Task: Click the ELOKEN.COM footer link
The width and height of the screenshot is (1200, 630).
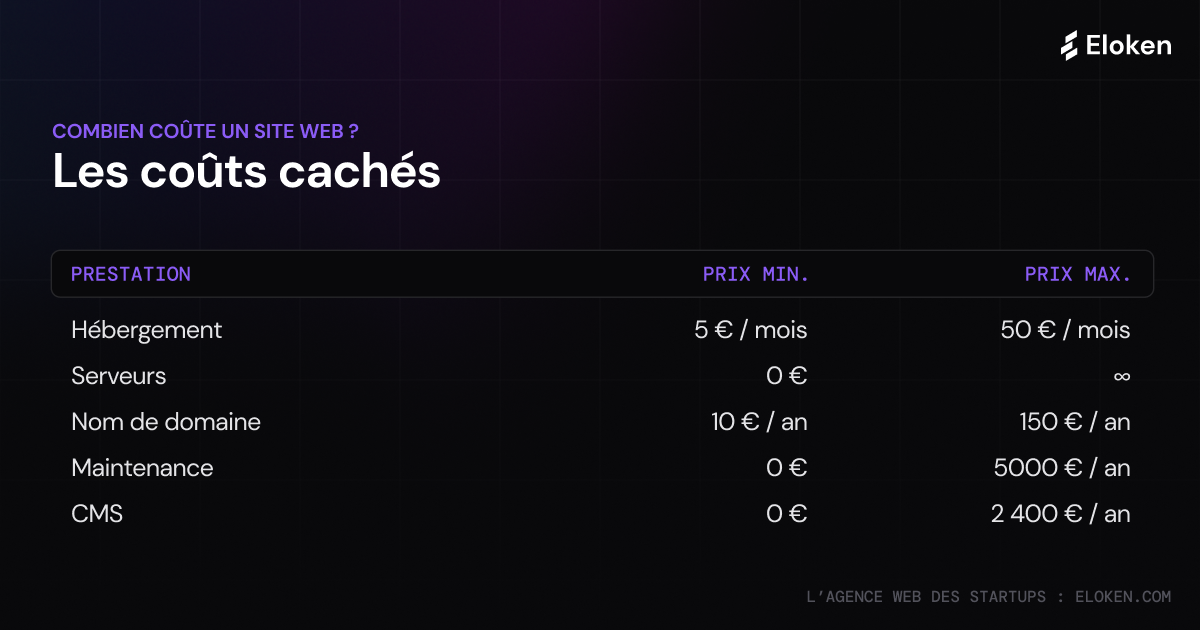Action: pyautogui.click(x=1122, y=597)
